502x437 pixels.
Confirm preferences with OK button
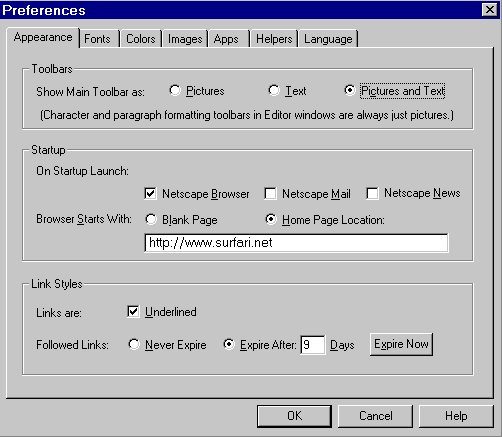click(294, 416)
